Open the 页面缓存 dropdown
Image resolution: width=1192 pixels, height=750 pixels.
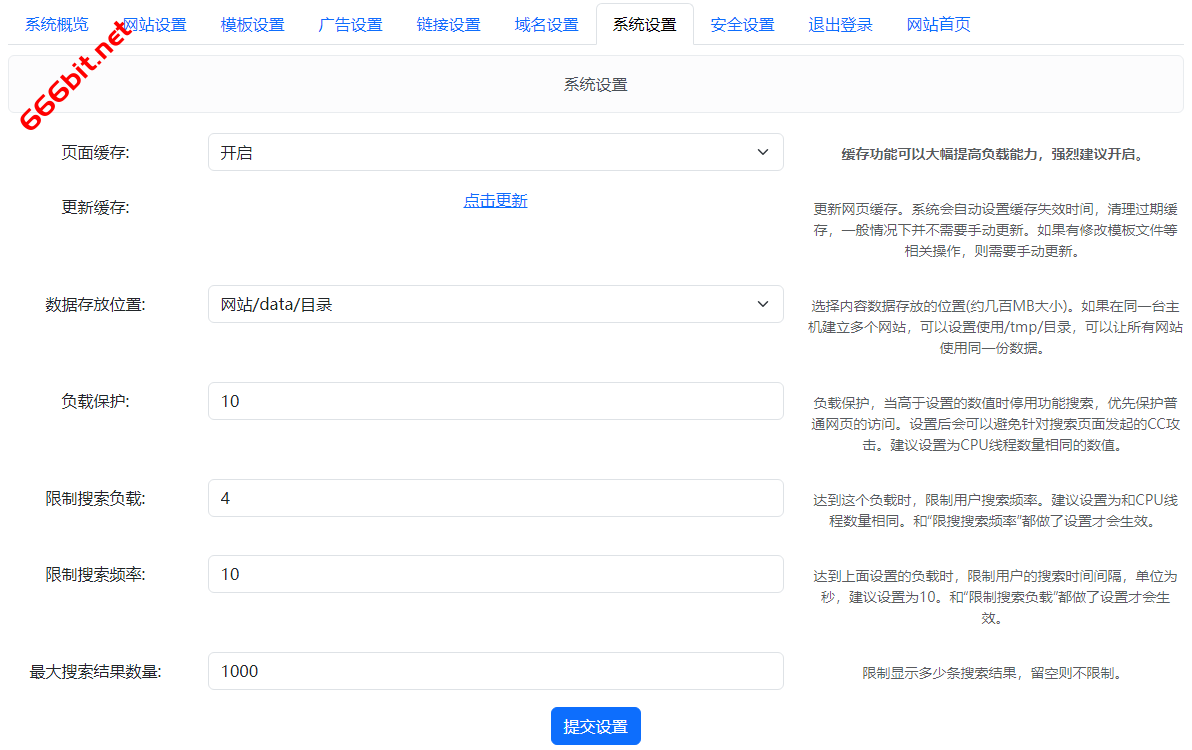495,151
